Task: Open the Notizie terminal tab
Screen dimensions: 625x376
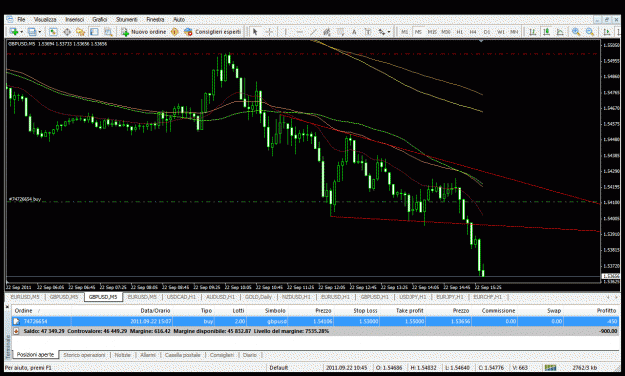Action: click(x=123, y=355)
